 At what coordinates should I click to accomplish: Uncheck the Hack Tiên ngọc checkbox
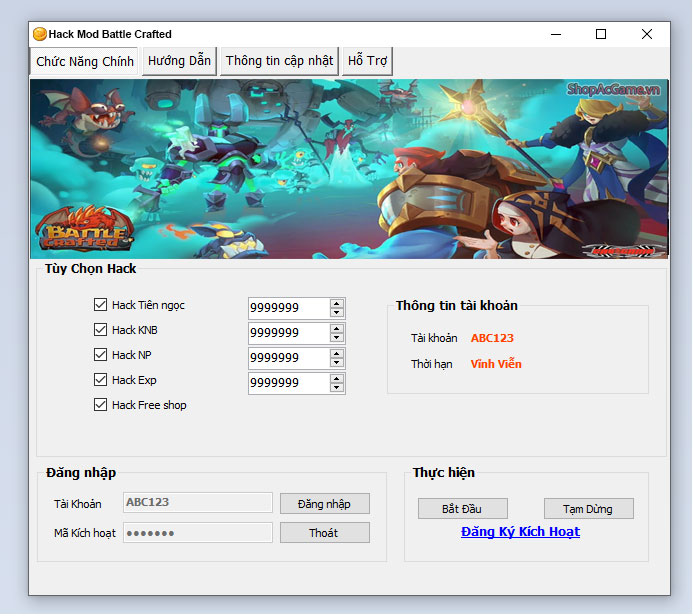coord(100,304)
